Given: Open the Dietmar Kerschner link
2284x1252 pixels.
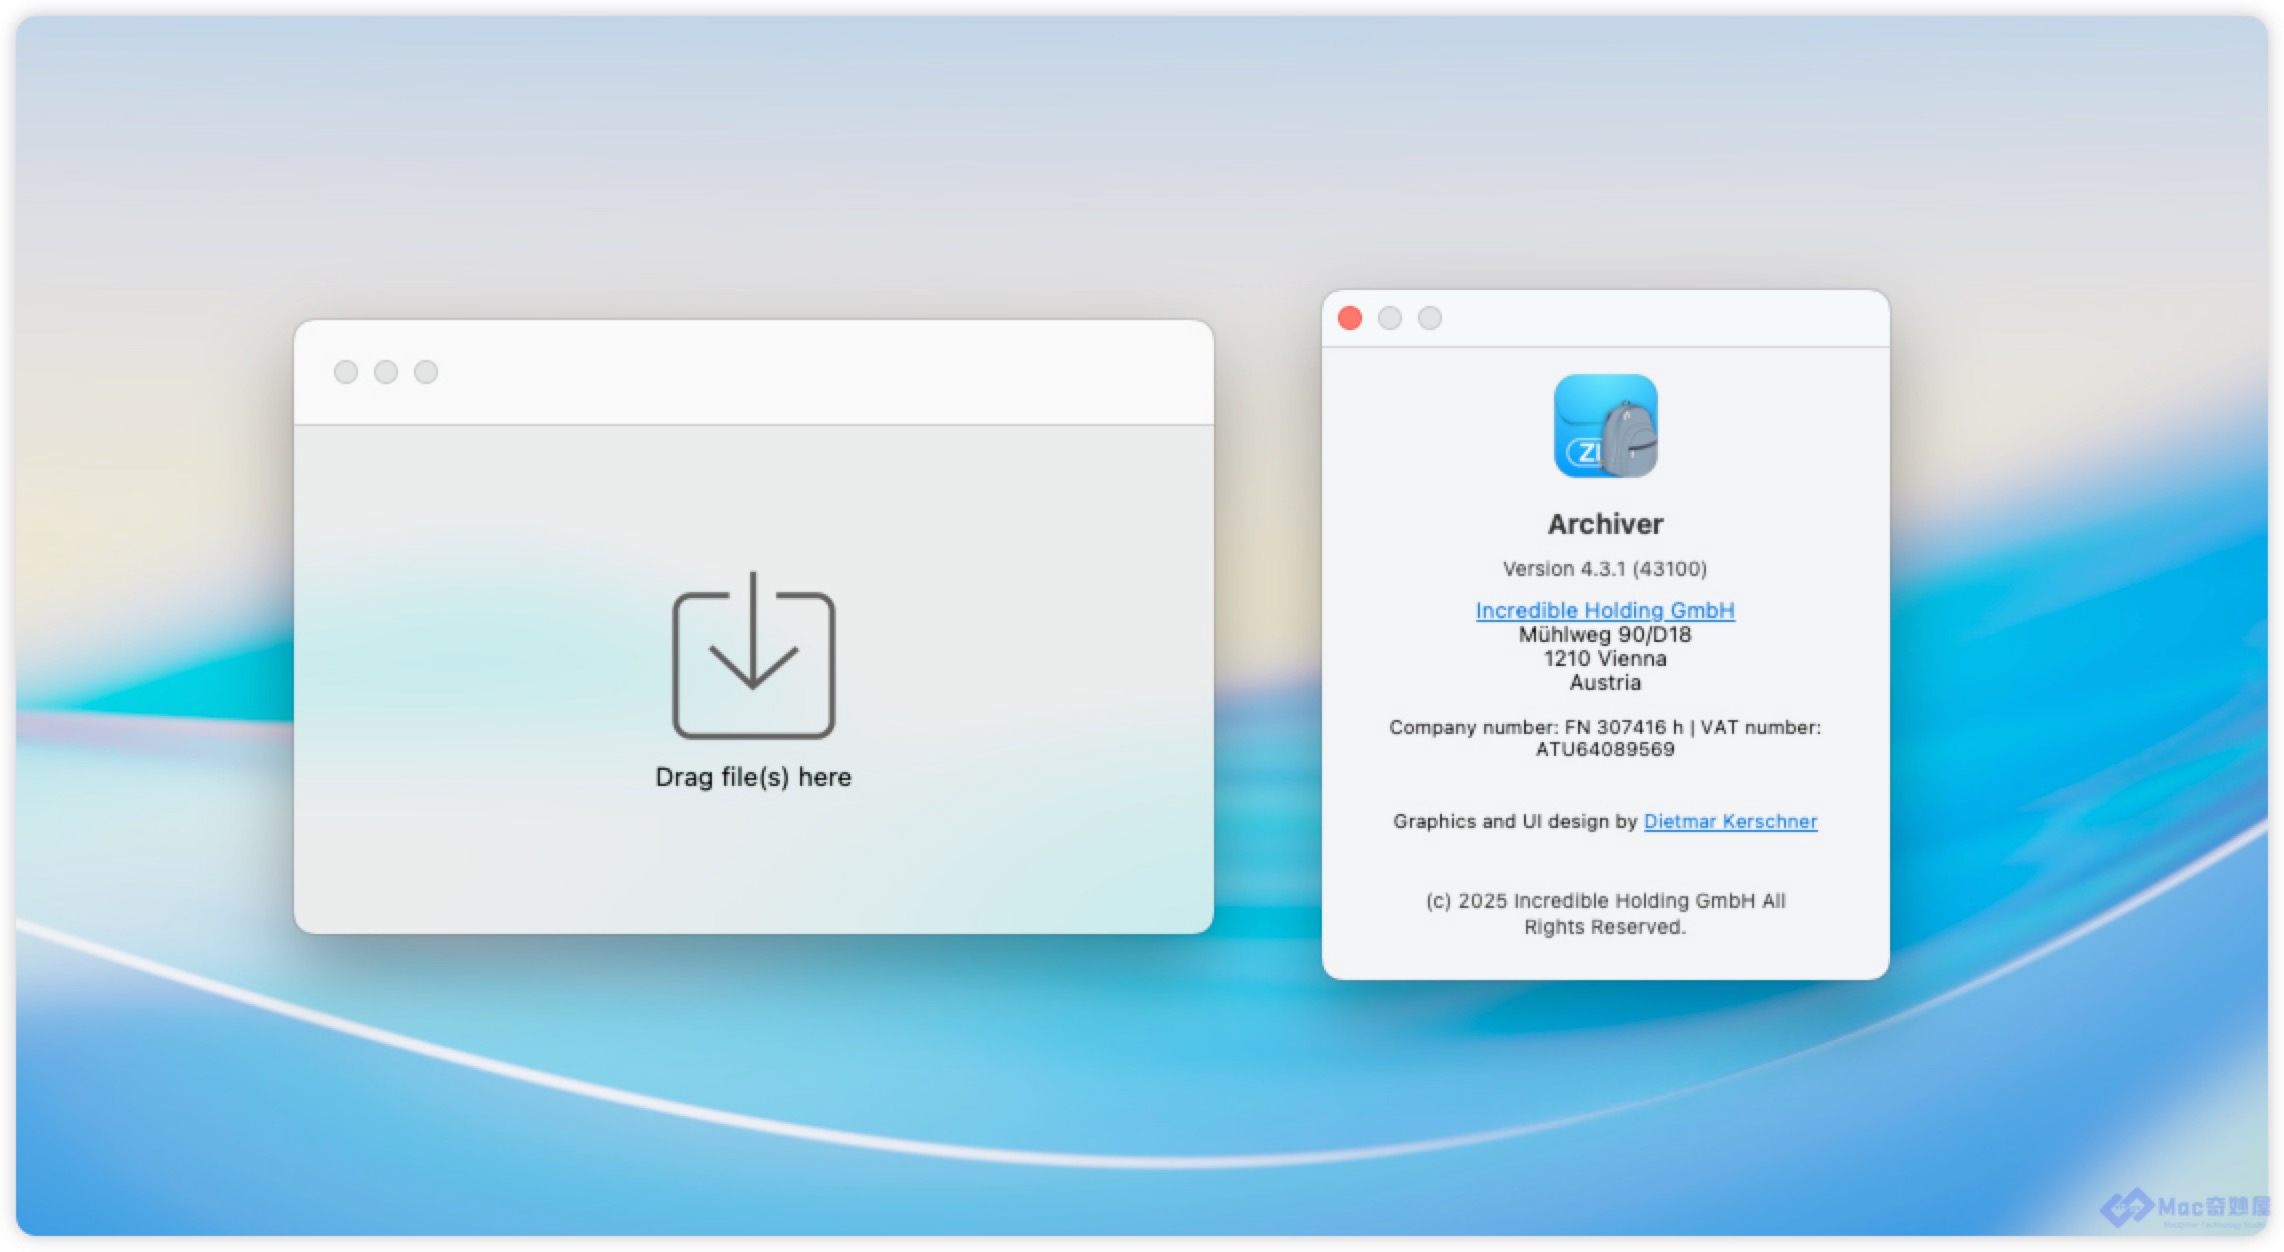Looking at the screenshot, I should 1729,821.
